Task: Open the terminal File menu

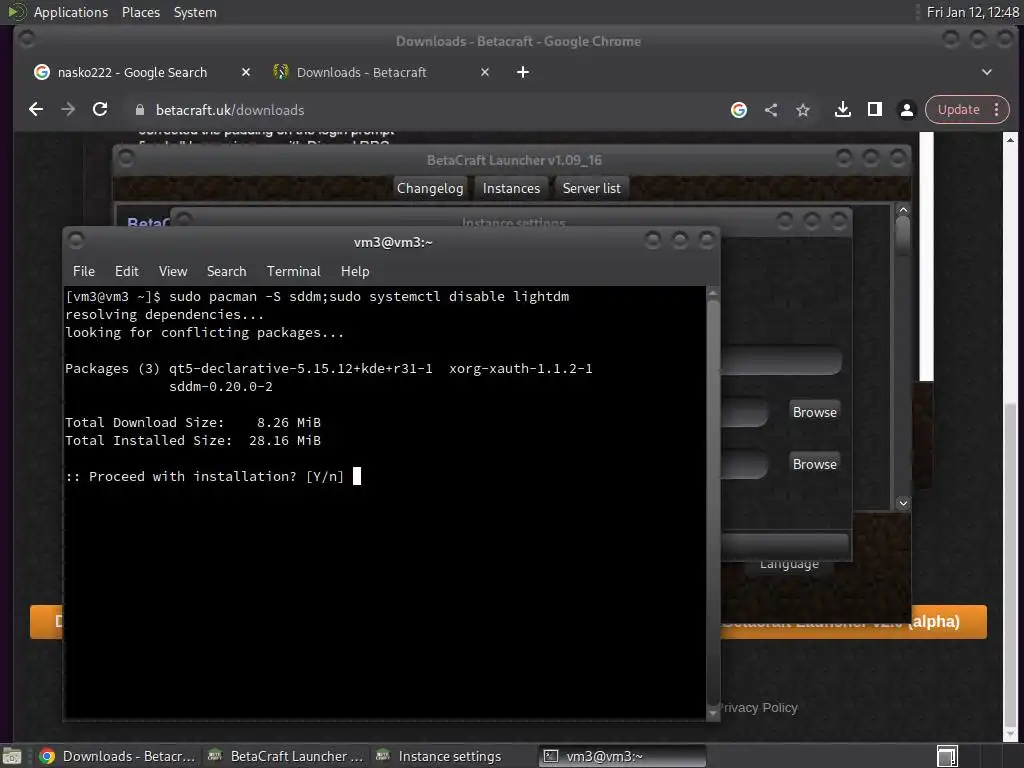Action: [84, 271]
